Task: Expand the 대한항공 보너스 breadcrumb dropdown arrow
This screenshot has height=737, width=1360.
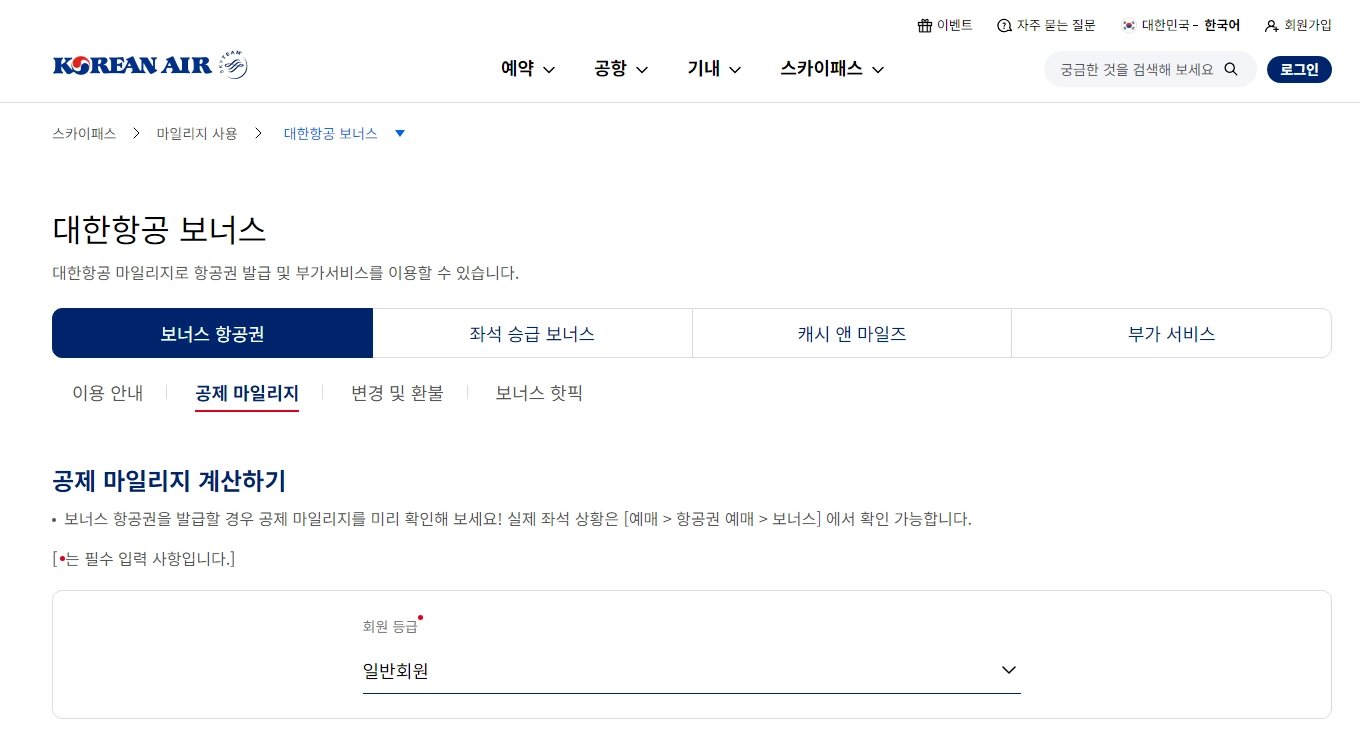Action: [x=400, y=132]
